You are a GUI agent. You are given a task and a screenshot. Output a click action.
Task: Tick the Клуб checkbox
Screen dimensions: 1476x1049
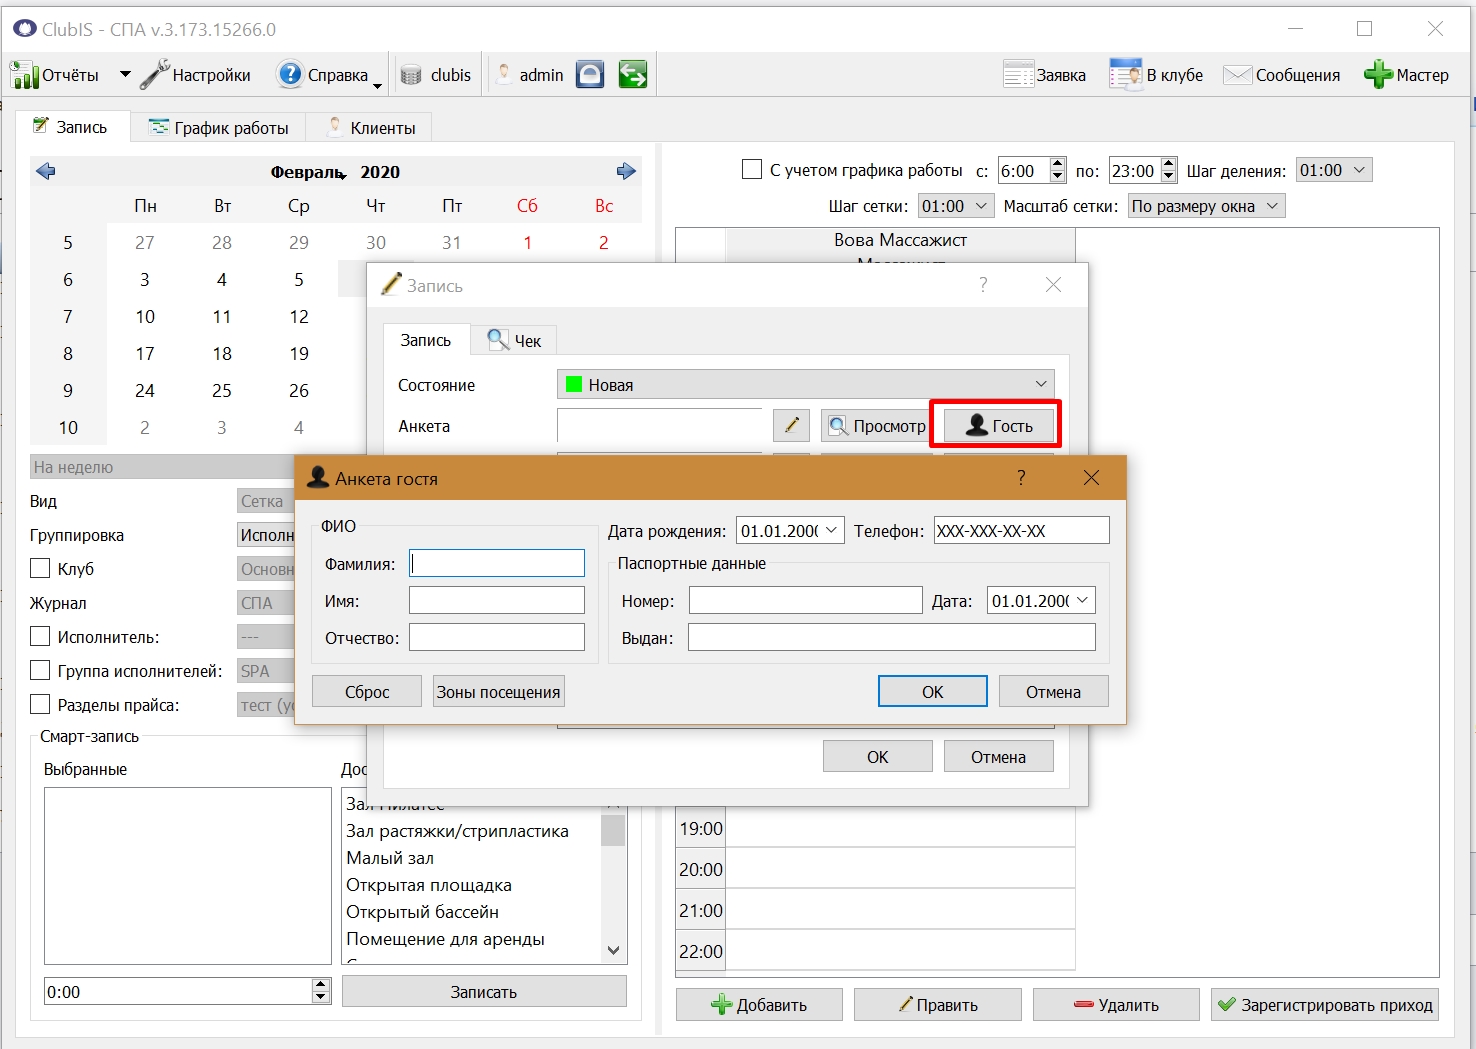tap(40, 568)
